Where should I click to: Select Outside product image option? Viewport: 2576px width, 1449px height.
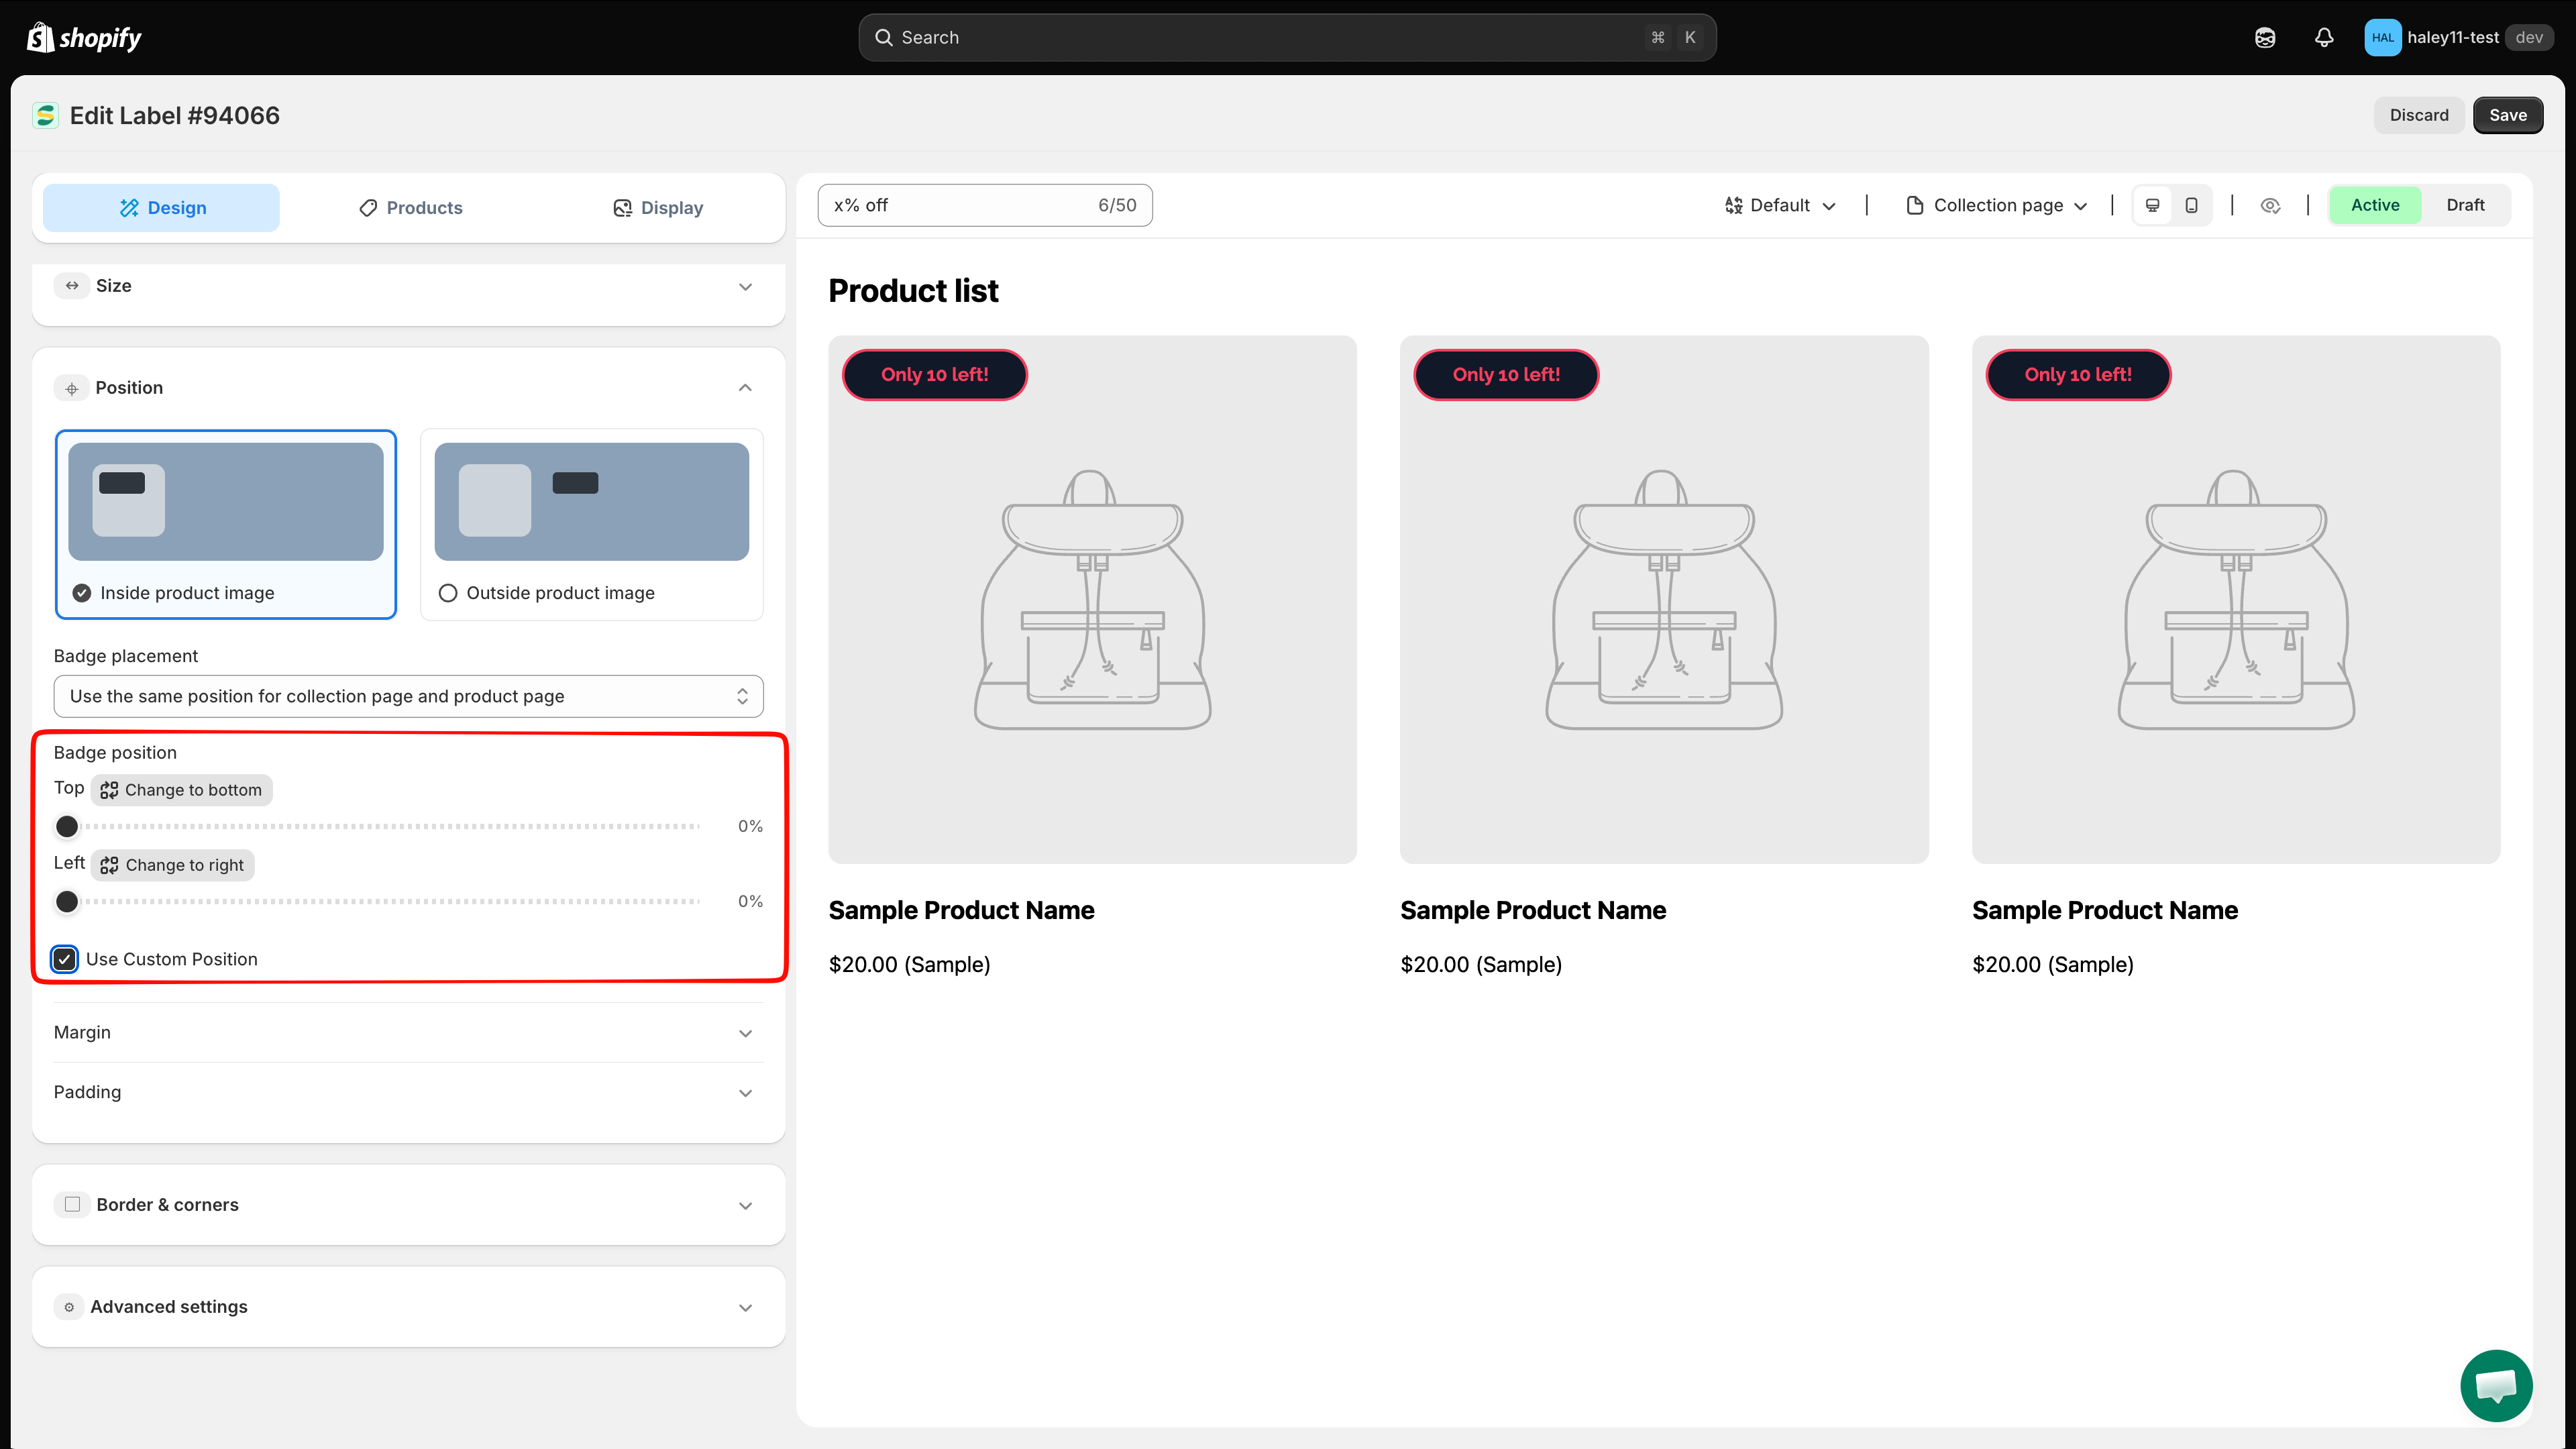[x=592, y=525]
